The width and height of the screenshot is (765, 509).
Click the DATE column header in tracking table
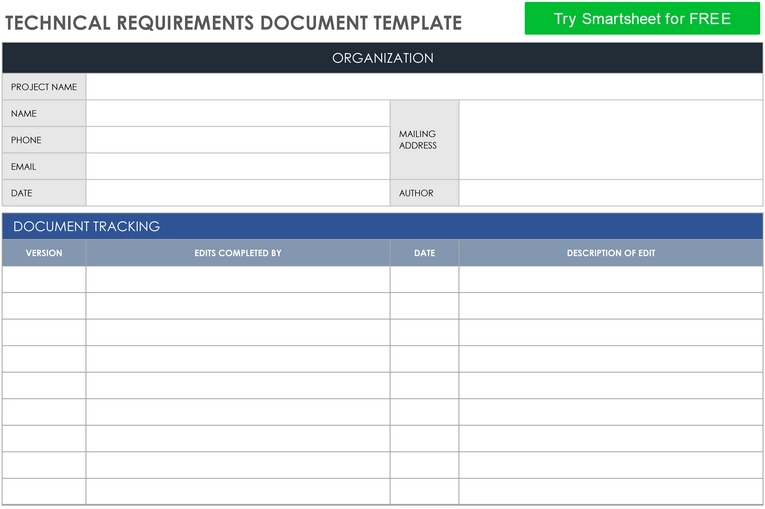[x=424, y=253]
